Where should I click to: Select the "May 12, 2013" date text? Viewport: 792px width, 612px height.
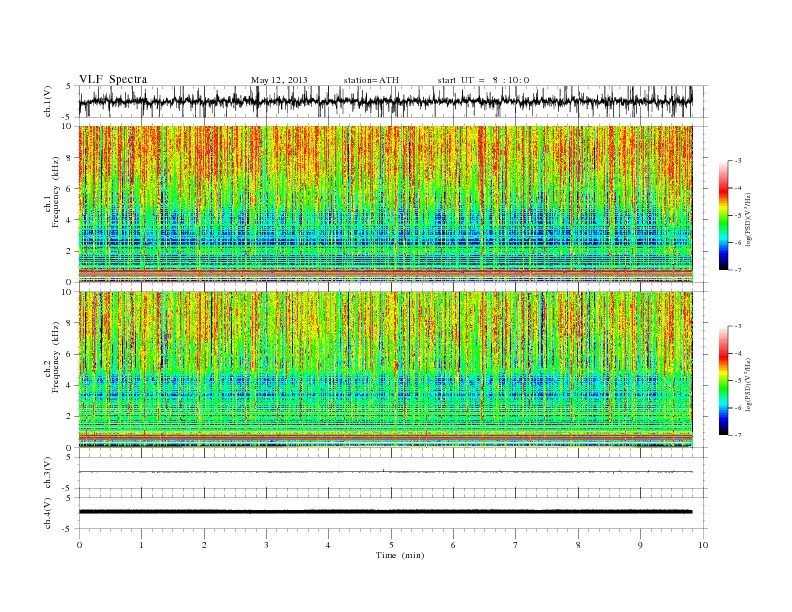(279, 80)
